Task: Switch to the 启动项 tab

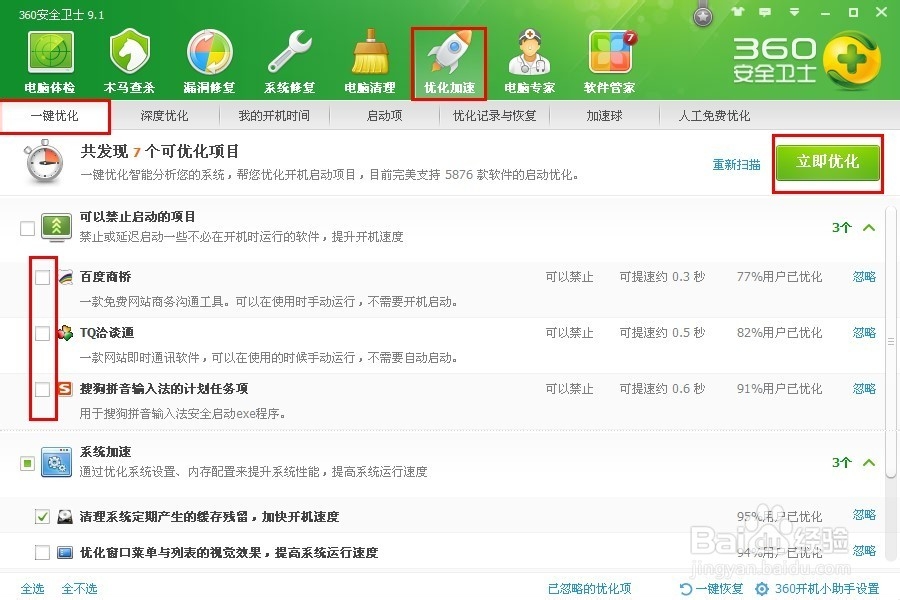Action: click(x=383, y=115)
